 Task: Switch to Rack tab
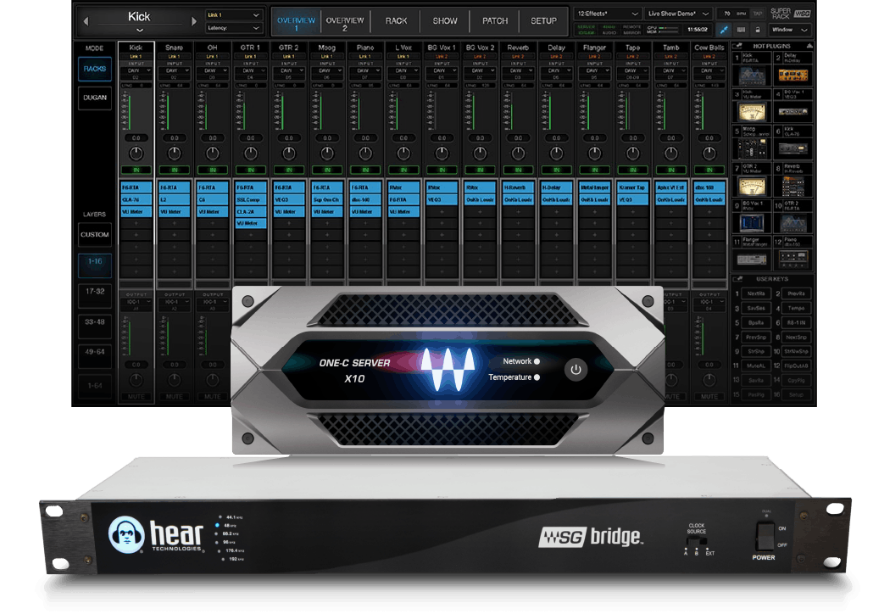(396, 21)
